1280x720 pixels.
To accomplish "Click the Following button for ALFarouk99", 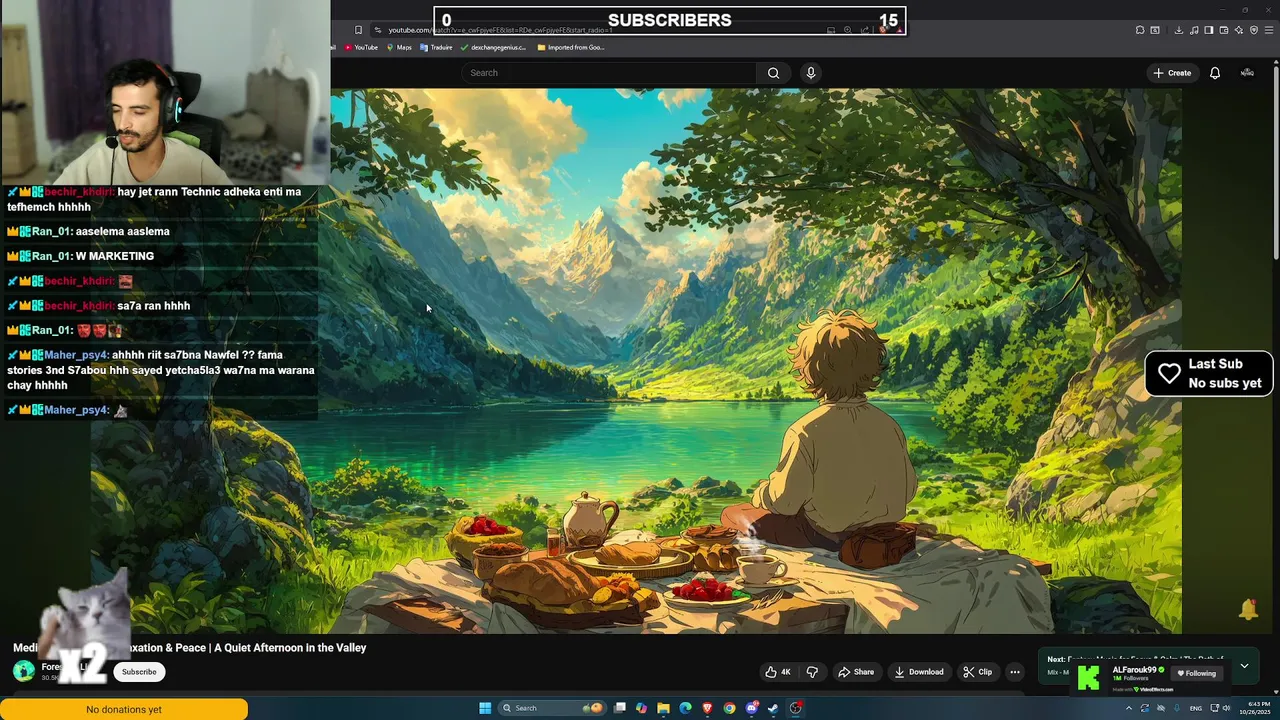I will point(1196,673).
